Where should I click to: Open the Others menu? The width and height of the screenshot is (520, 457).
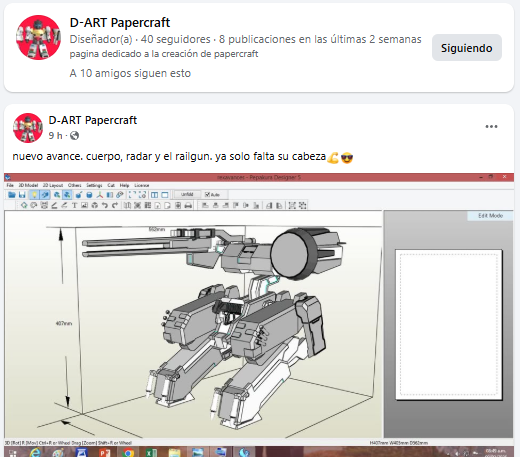click(74, 185)
